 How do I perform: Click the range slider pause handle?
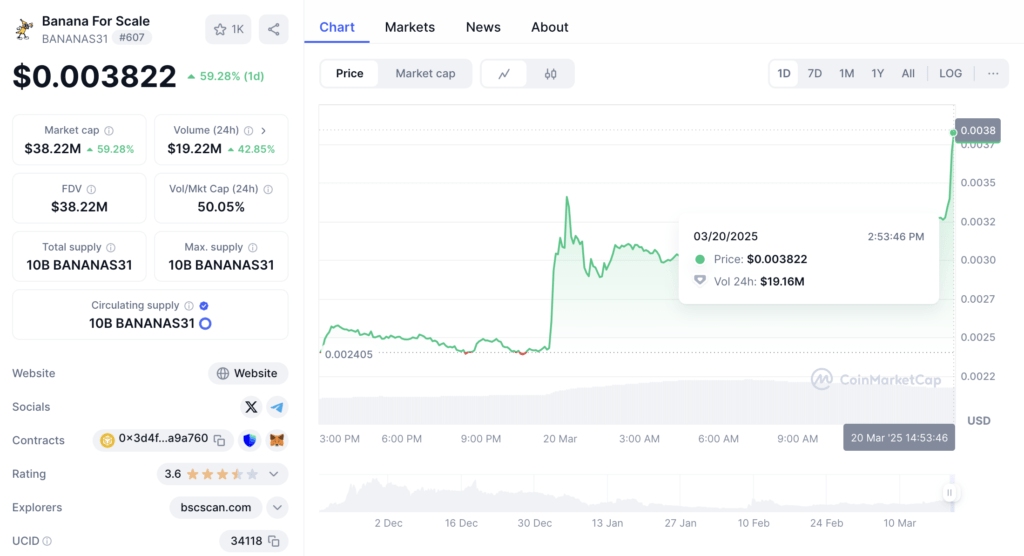950,493
